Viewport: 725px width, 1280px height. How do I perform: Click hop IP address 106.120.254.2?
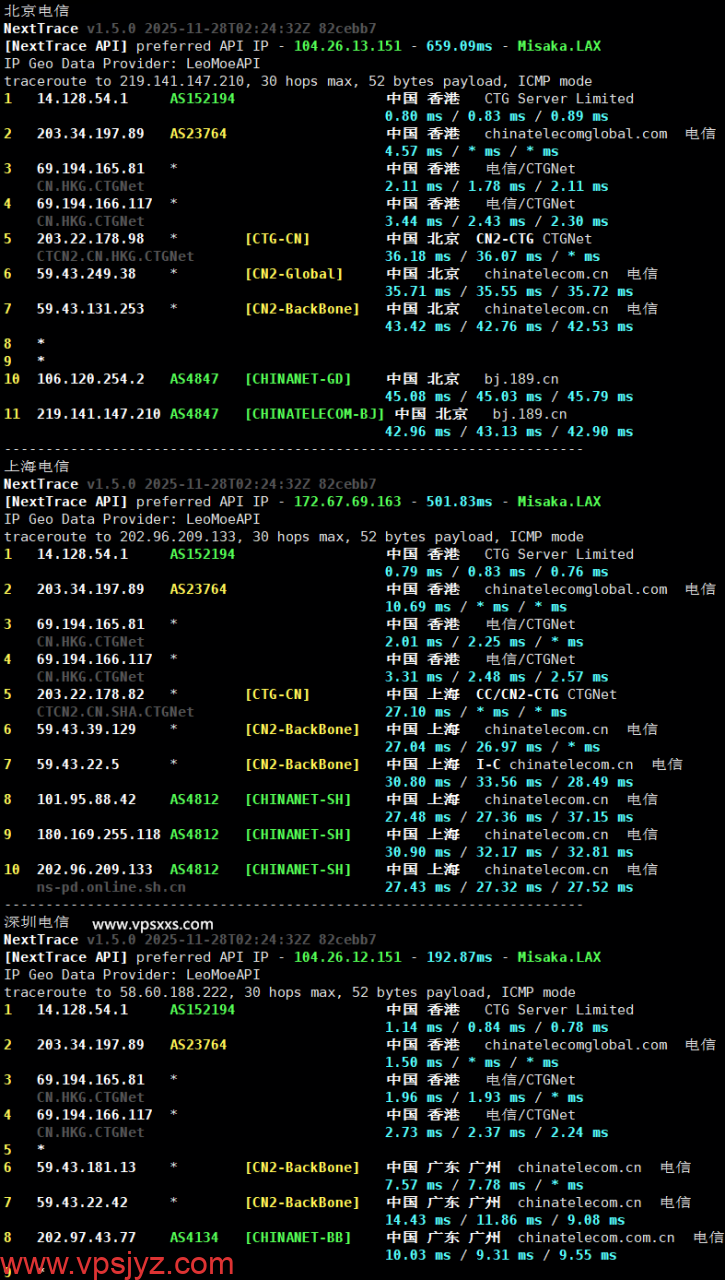(90, 379)
